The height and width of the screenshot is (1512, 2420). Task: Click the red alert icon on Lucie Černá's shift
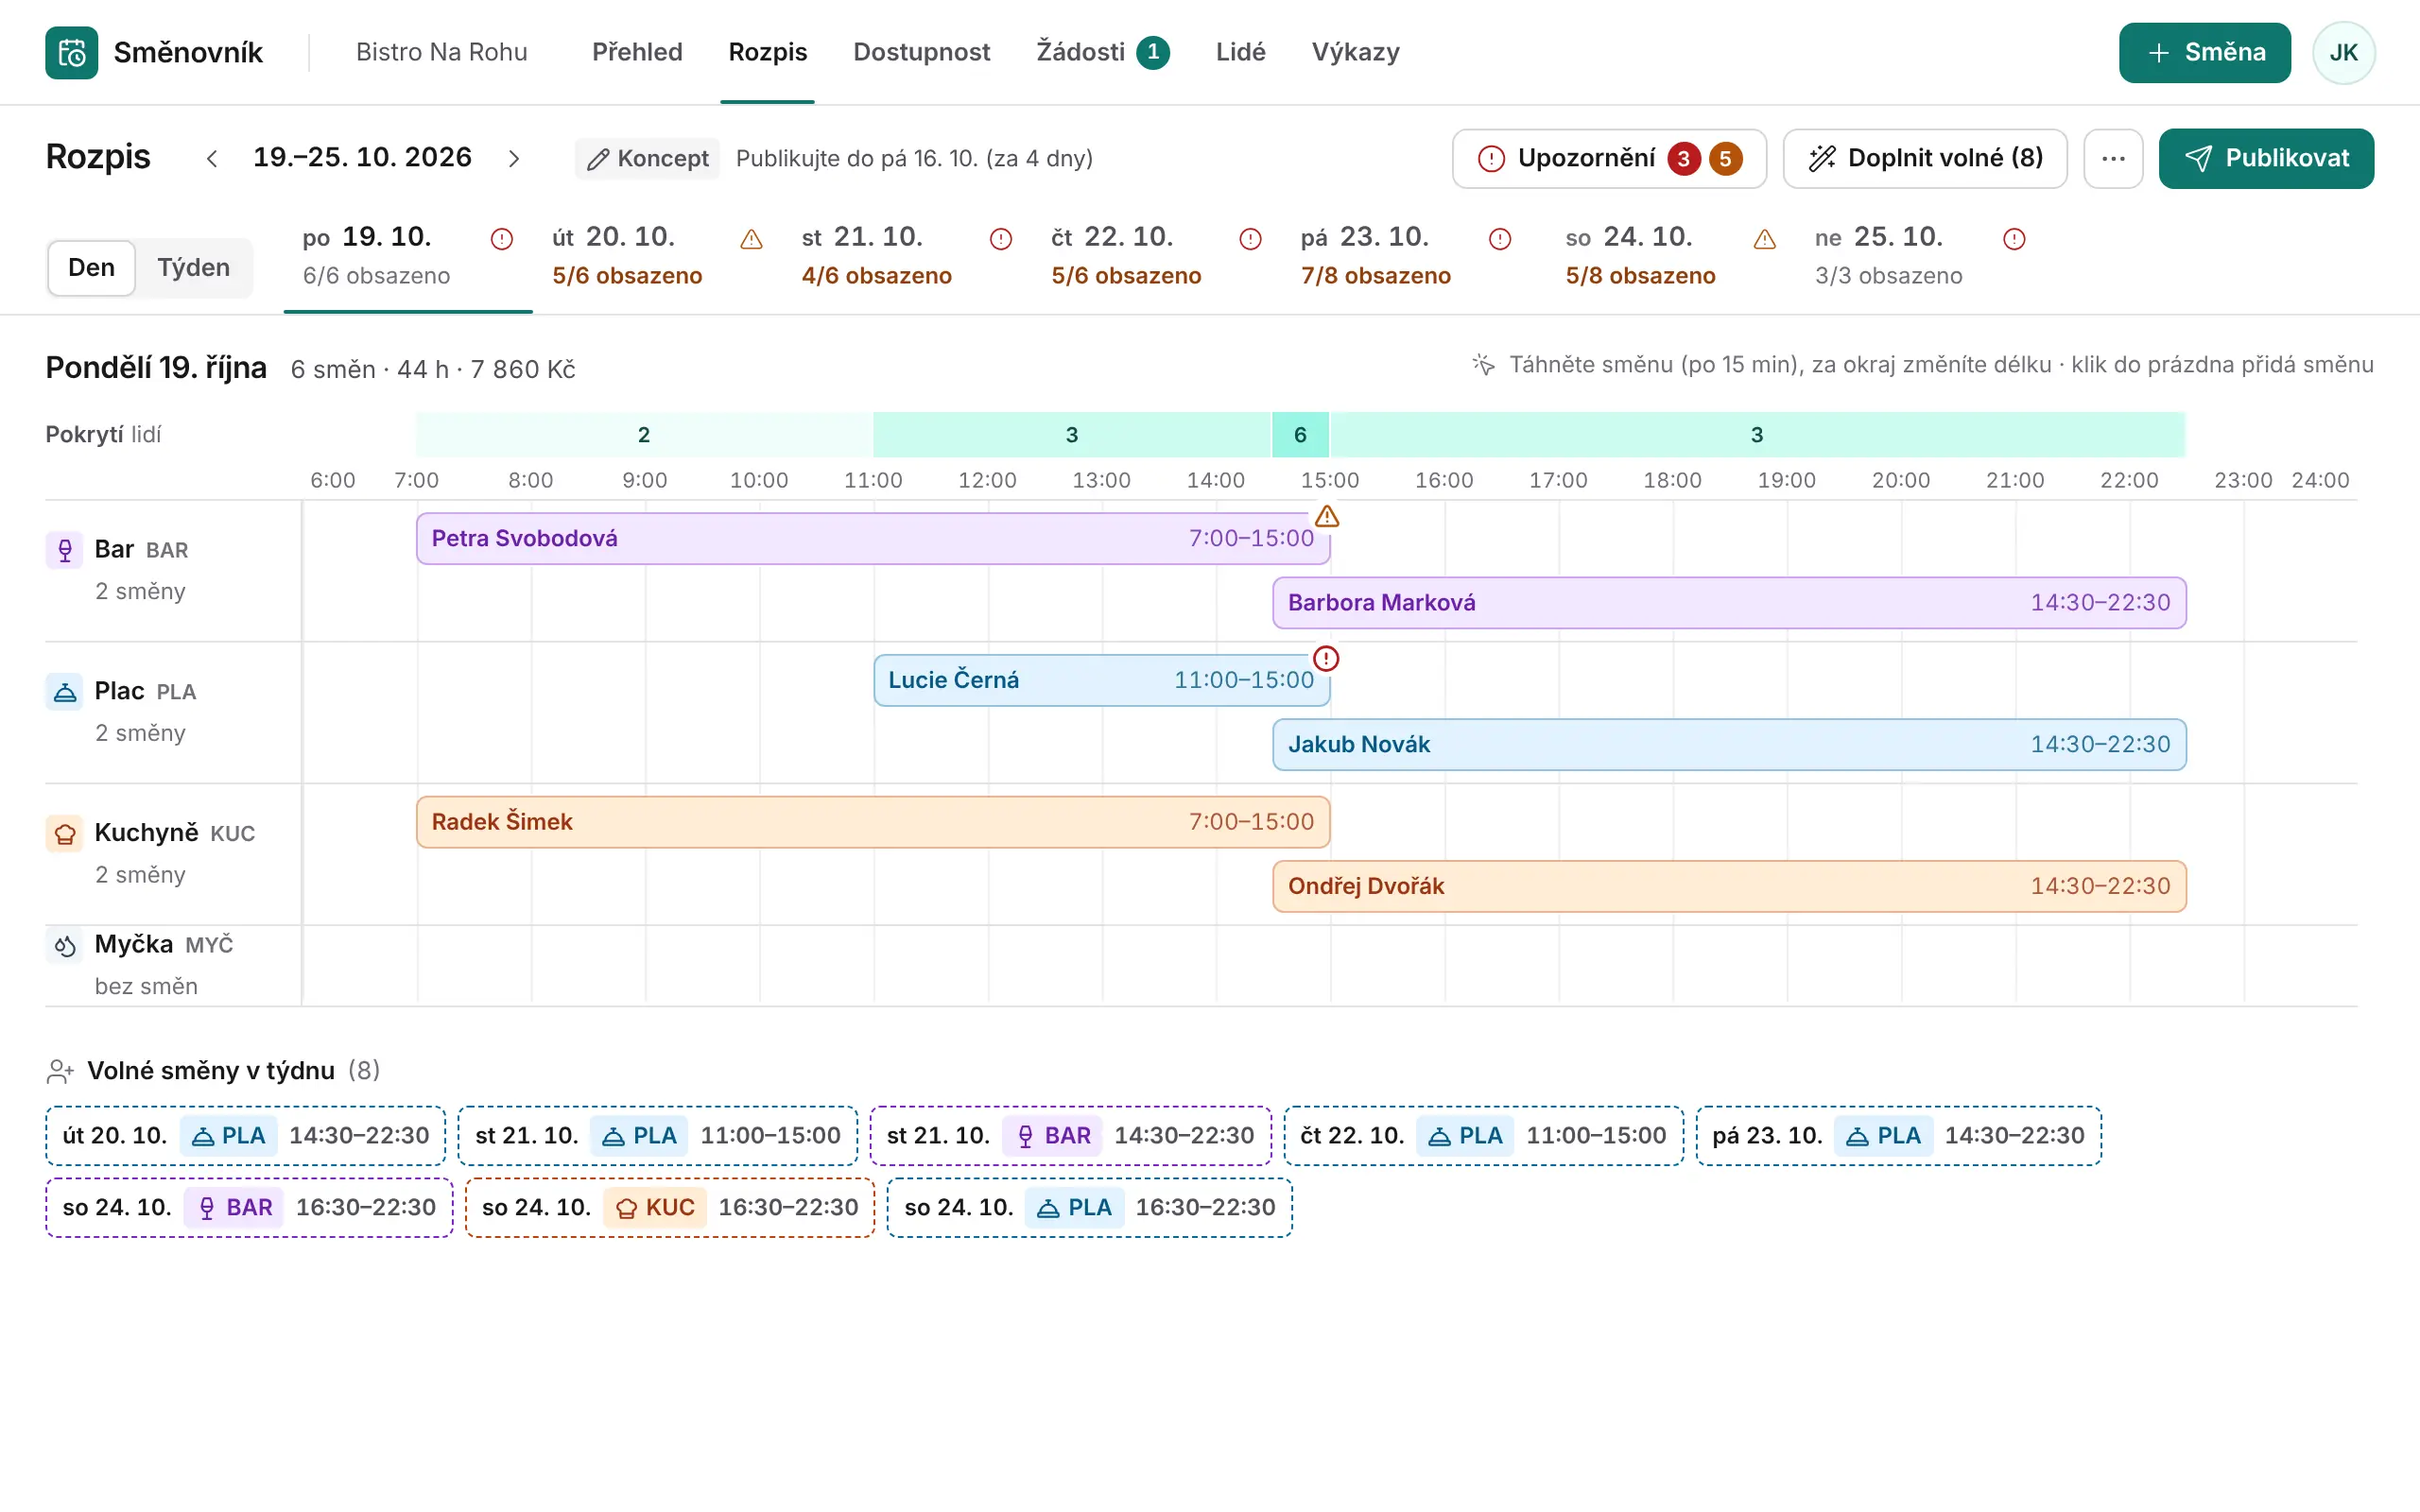(1326, 658)
